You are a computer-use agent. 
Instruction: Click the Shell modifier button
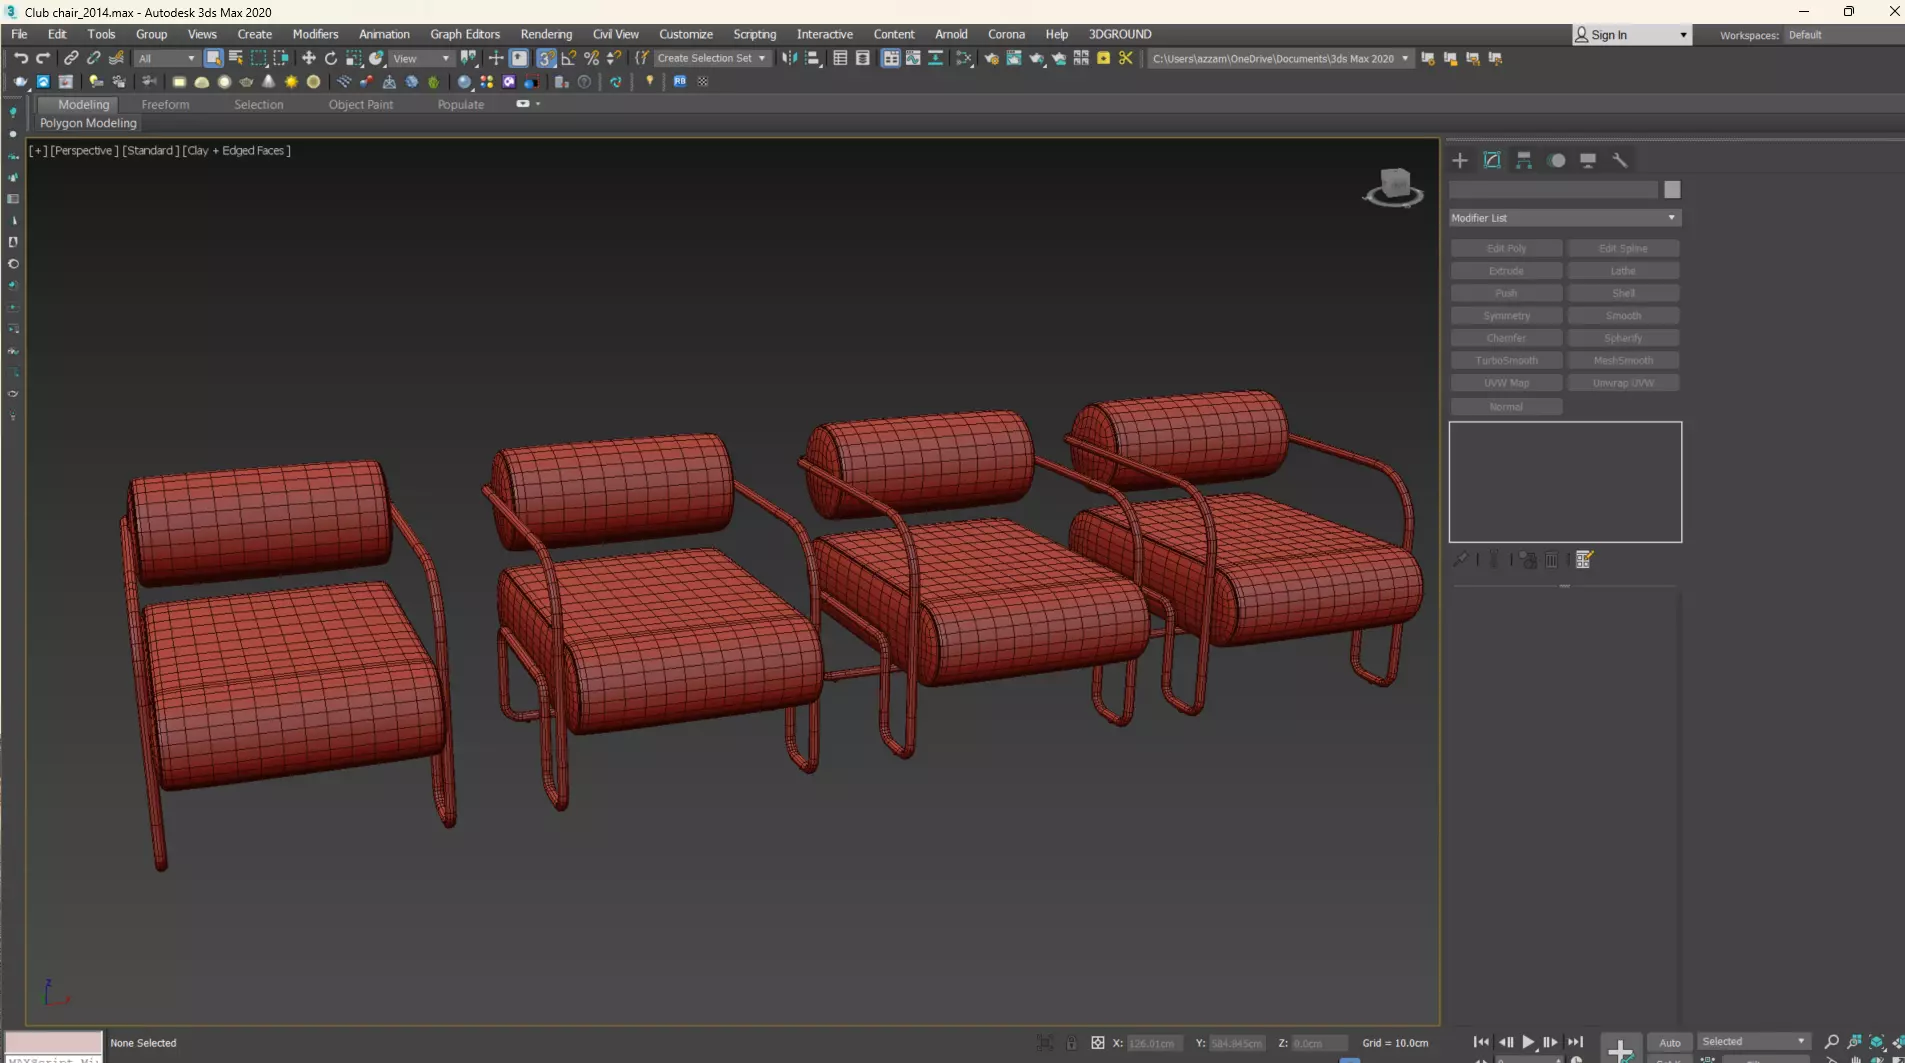[1623, 293]
